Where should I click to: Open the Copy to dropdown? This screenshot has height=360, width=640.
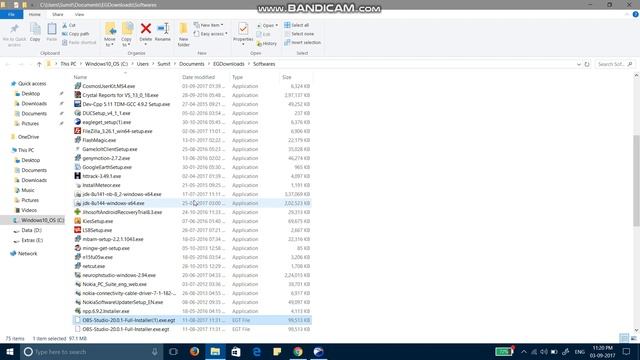127,35
